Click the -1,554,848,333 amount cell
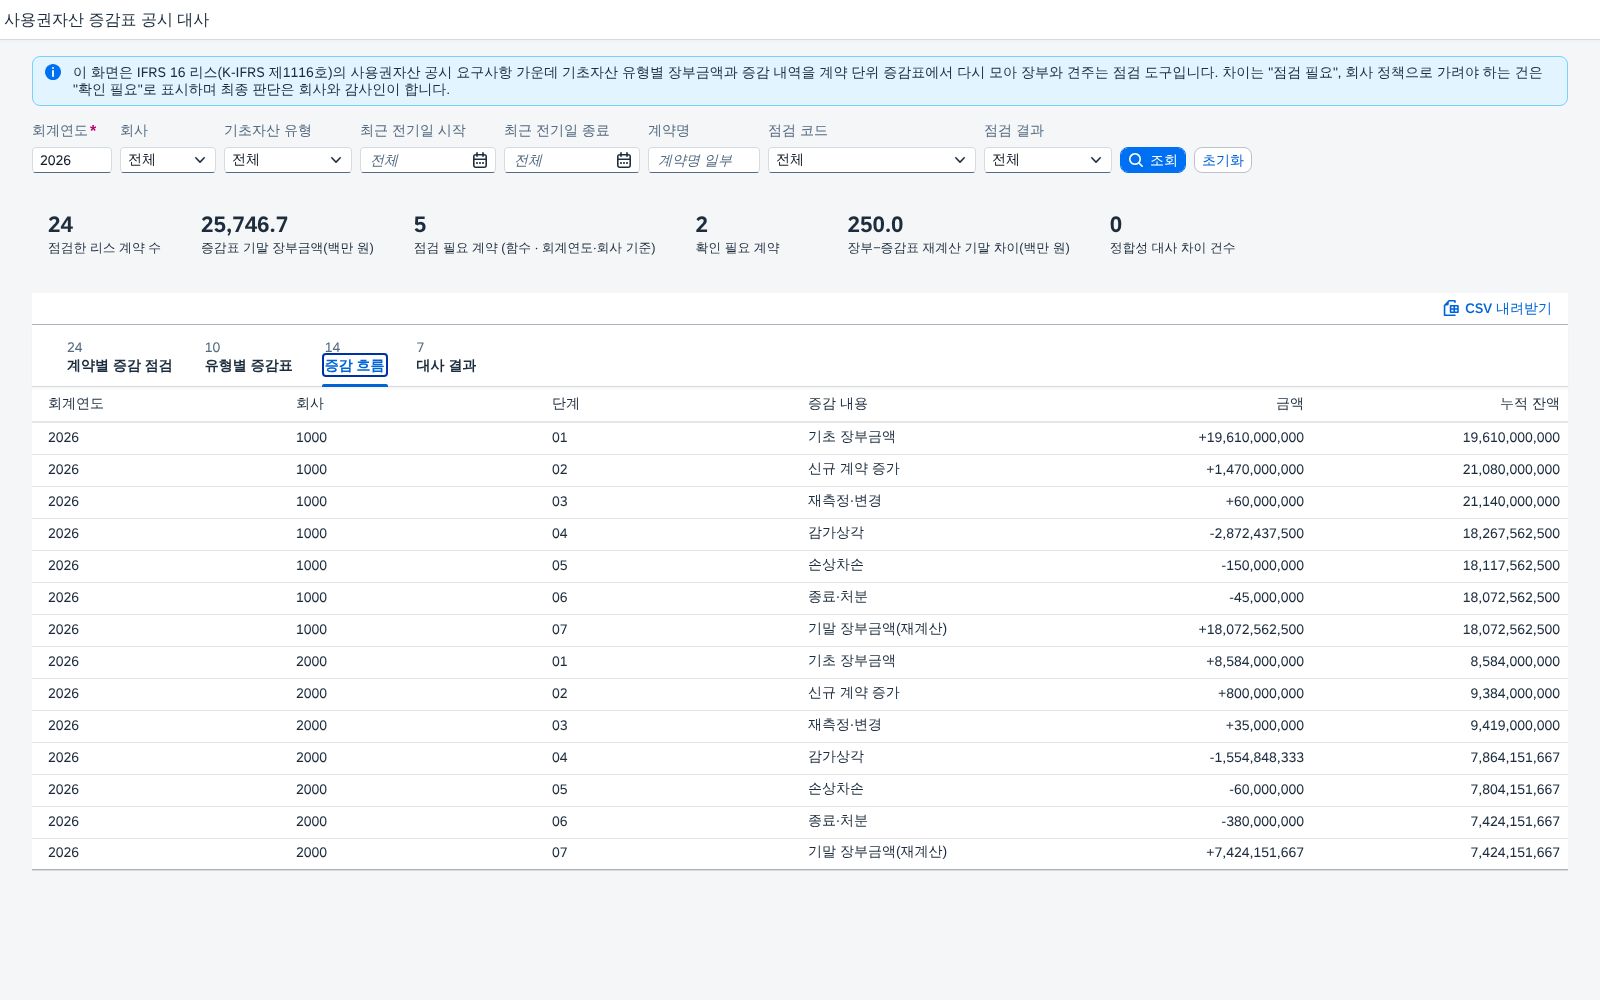The image size is (1600, 1000). point(1256,757)
